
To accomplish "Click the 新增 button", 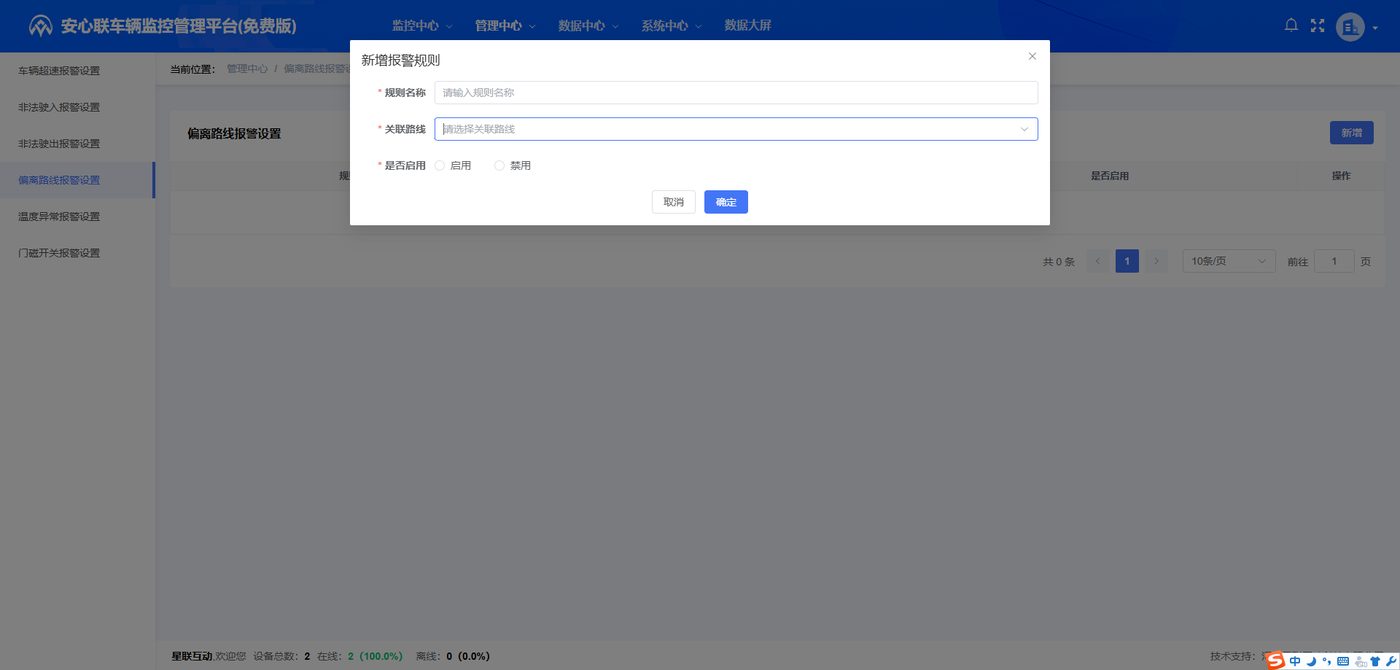I will click(x=1351, y=133).
